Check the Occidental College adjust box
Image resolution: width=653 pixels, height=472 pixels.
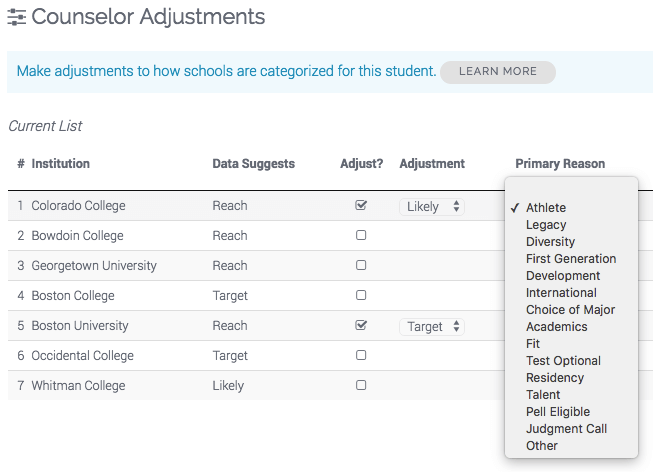pyautogui.click(x=361, y=355)
